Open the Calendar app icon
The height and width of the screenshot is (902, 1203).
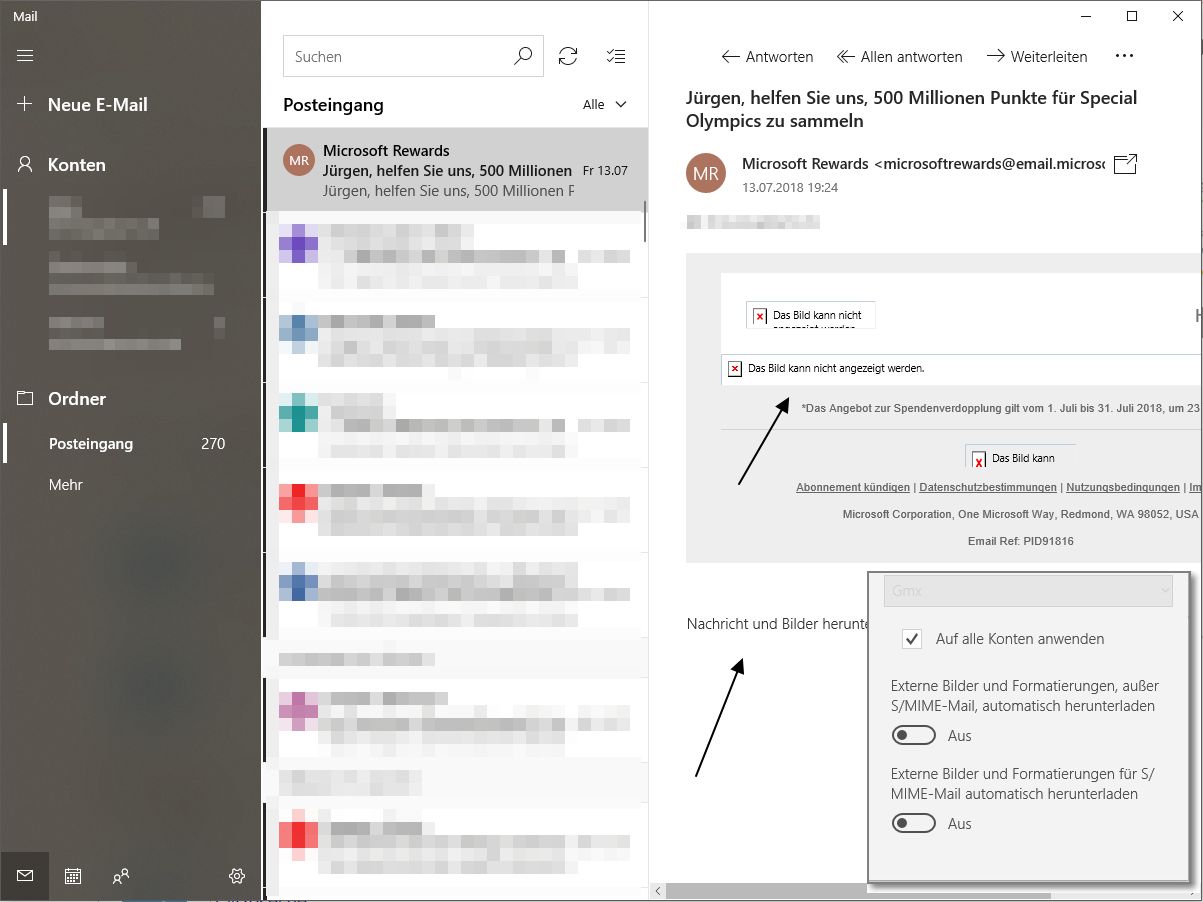[73, 876]
